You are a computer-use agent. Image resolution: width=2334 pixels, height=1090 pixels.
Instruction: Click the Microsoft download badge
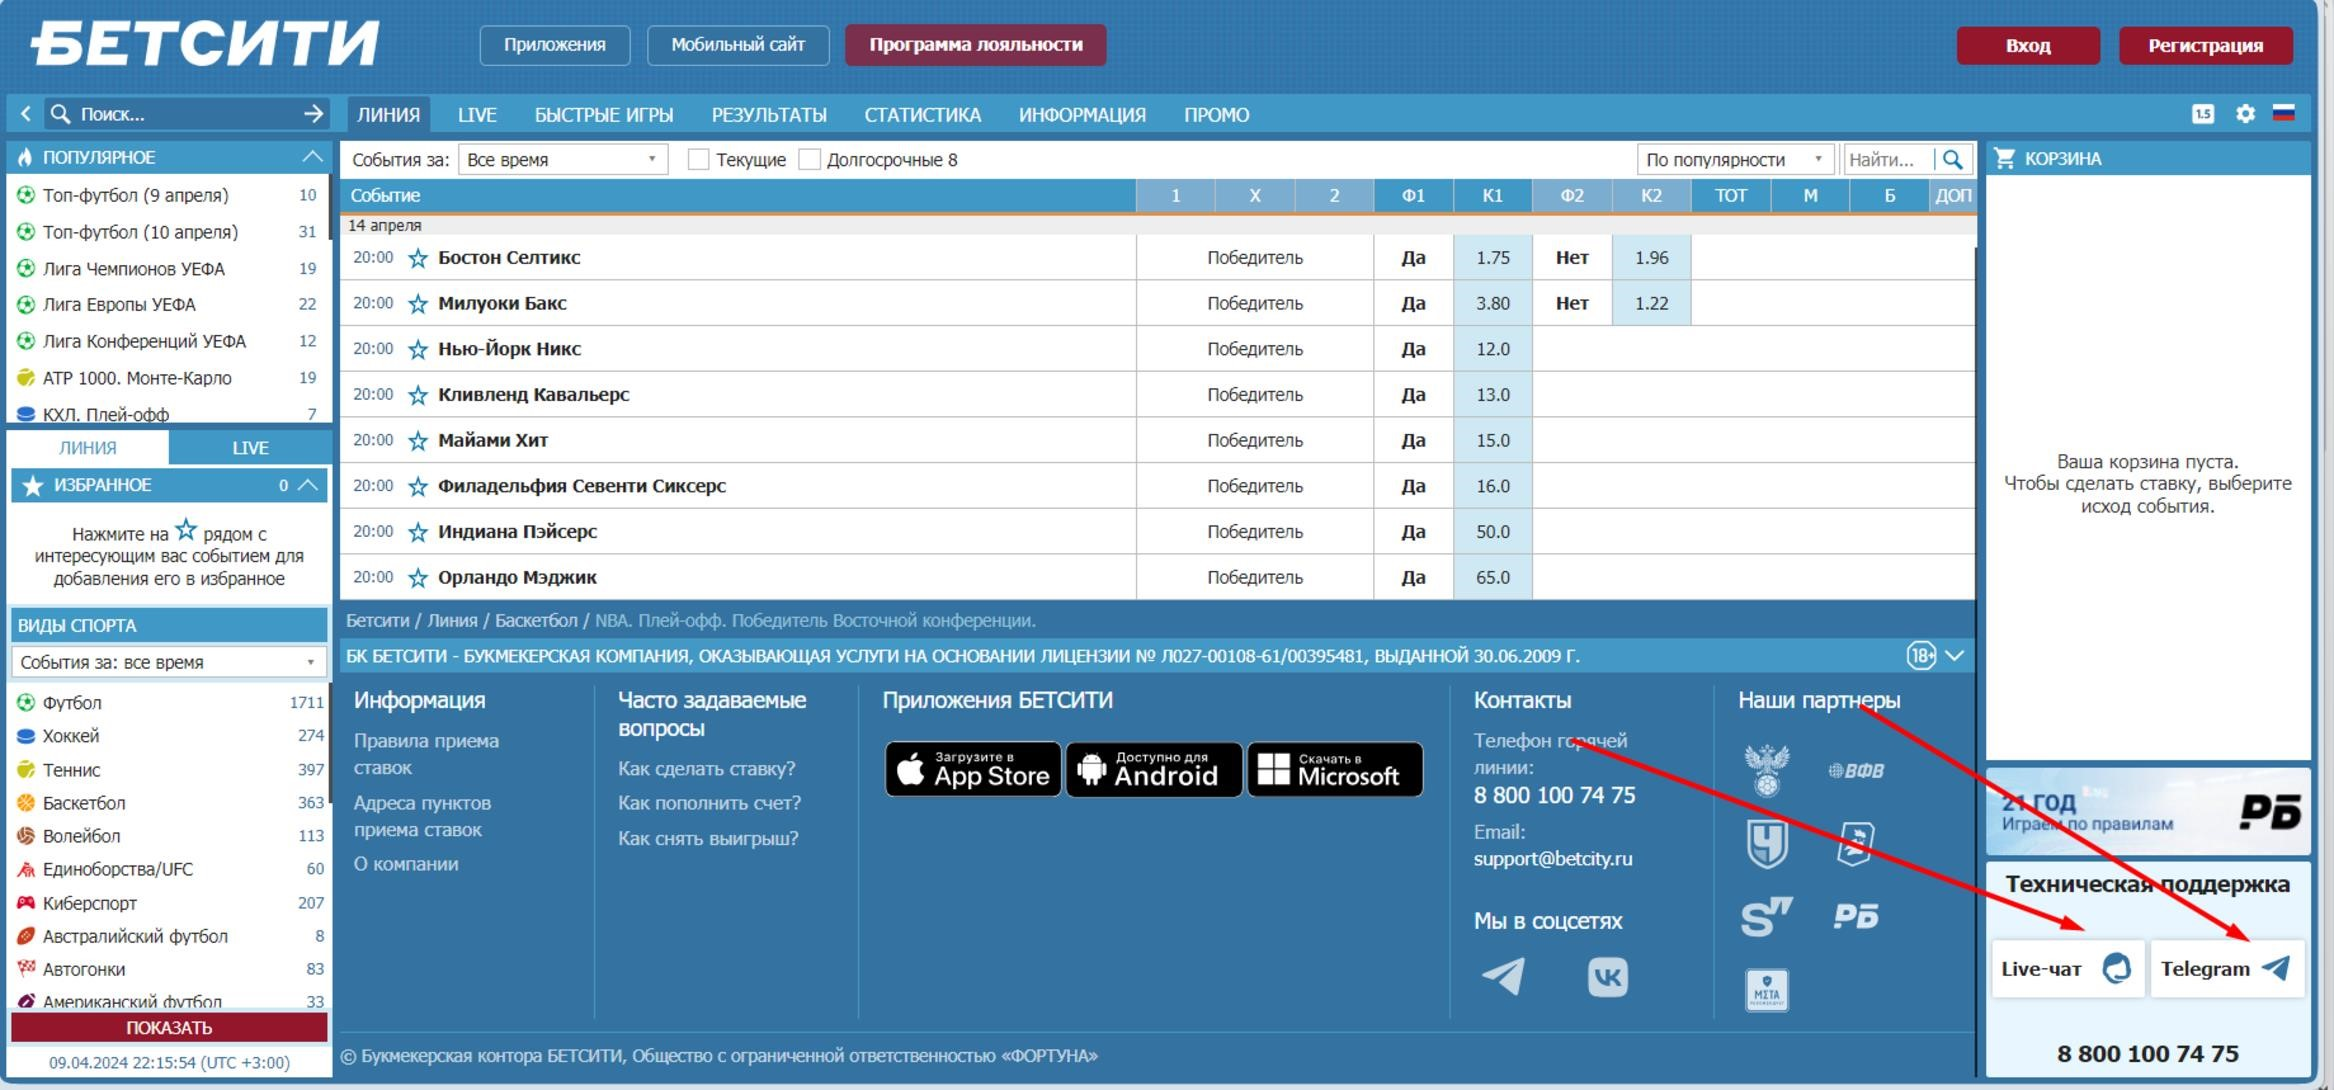[x=1335, y=769]
